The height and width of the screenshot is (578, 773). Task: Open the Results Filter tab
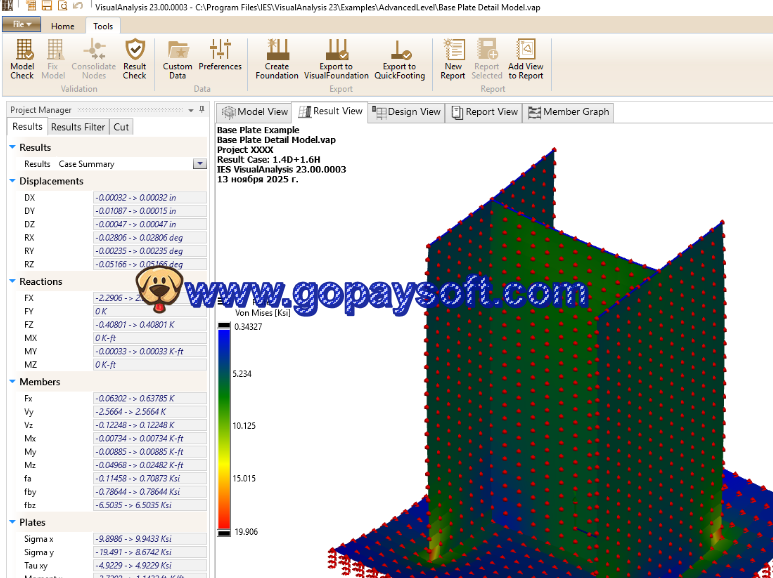(x=78, y=127)
